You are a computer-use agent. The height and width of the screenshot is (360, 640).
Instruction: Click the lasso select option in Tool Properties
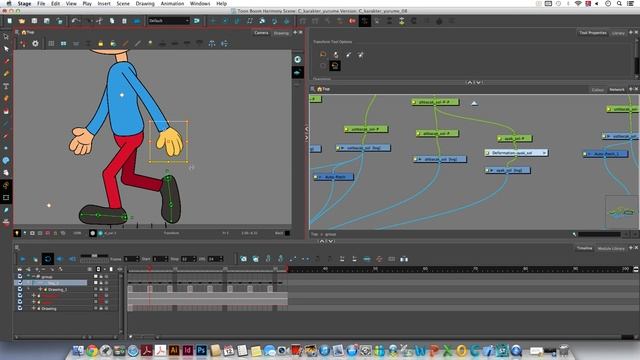(x=323, y=54)
